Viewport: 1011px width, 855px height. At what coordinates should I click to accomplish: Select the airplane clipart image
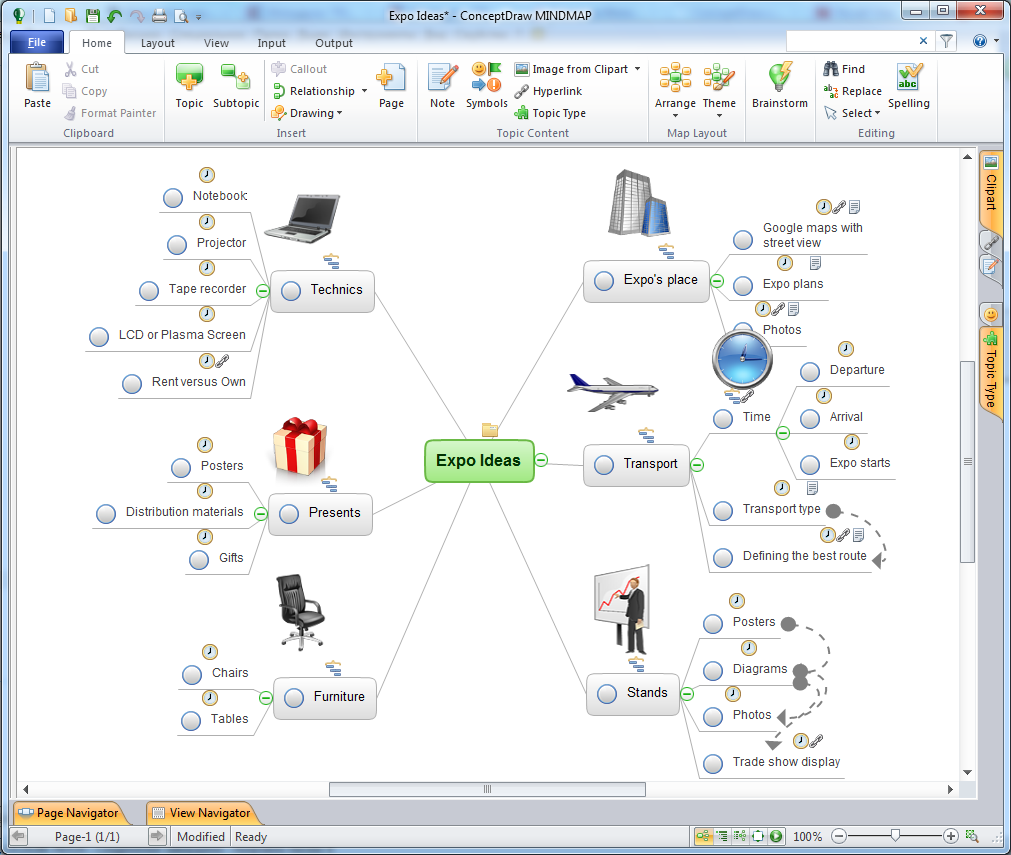612,391
